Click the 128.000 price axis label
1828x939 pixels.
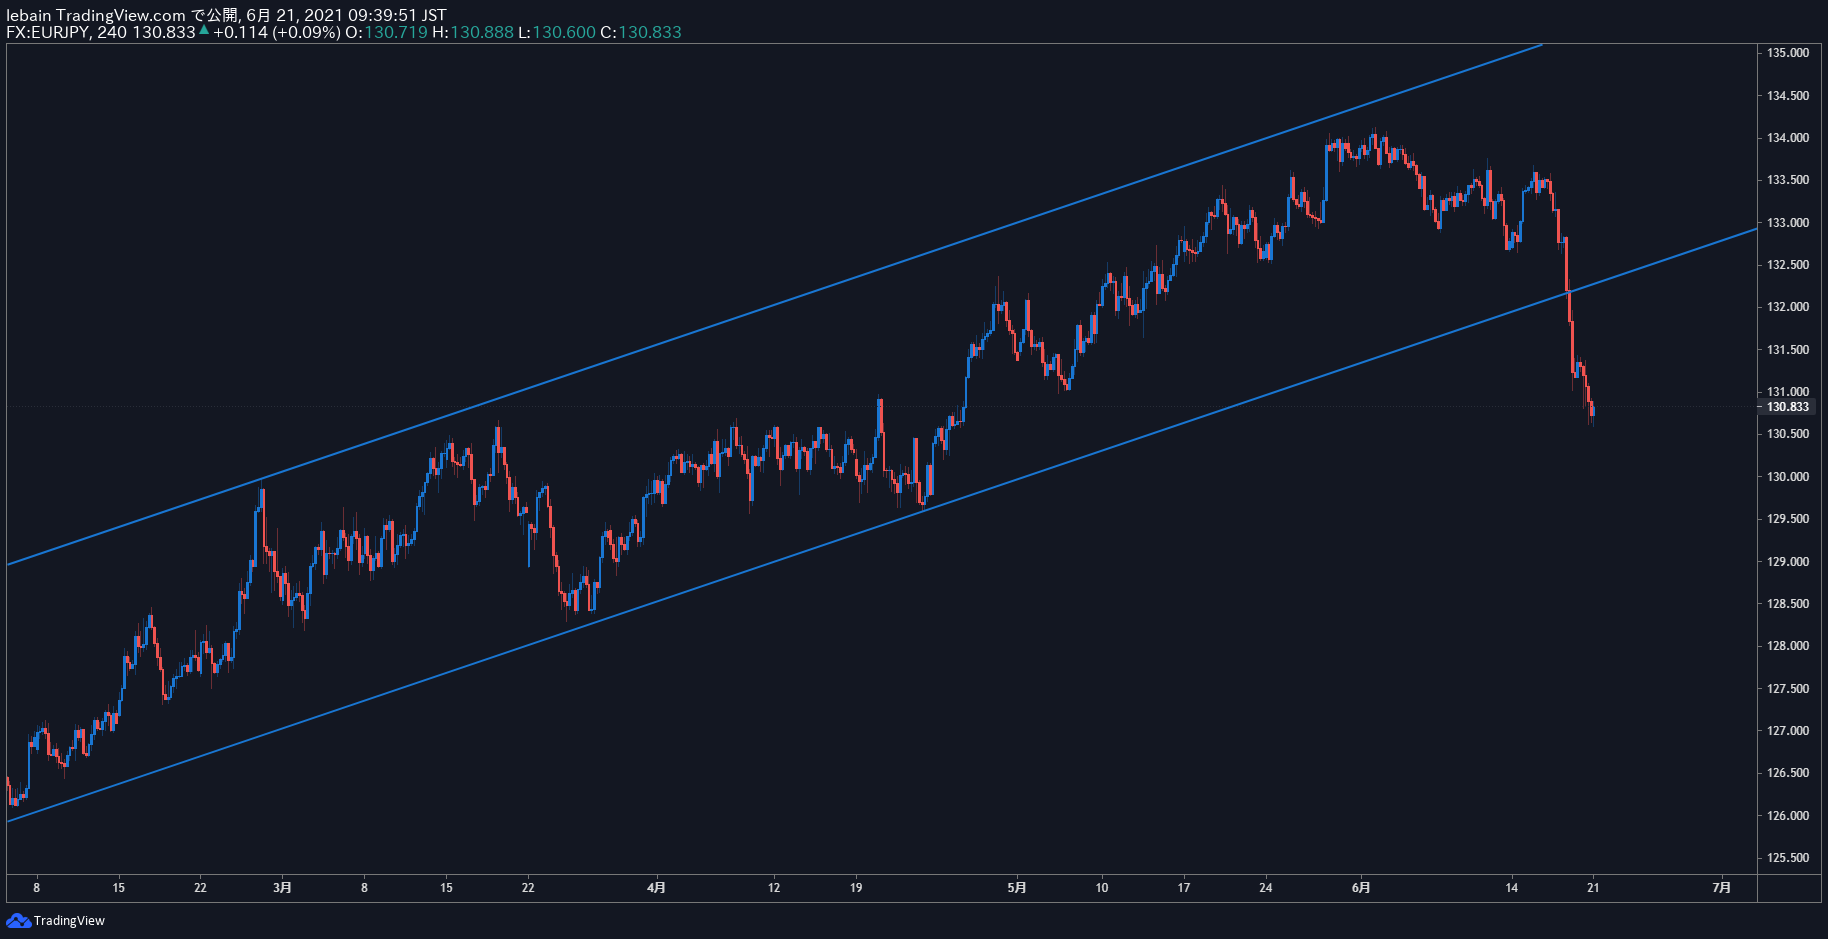1788,646
